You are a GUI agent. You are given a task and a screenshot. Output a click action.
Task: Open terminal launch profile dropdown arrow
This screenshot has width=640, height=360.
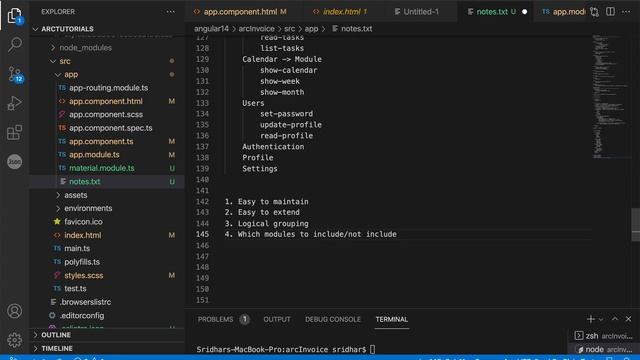tap(601, 320)
